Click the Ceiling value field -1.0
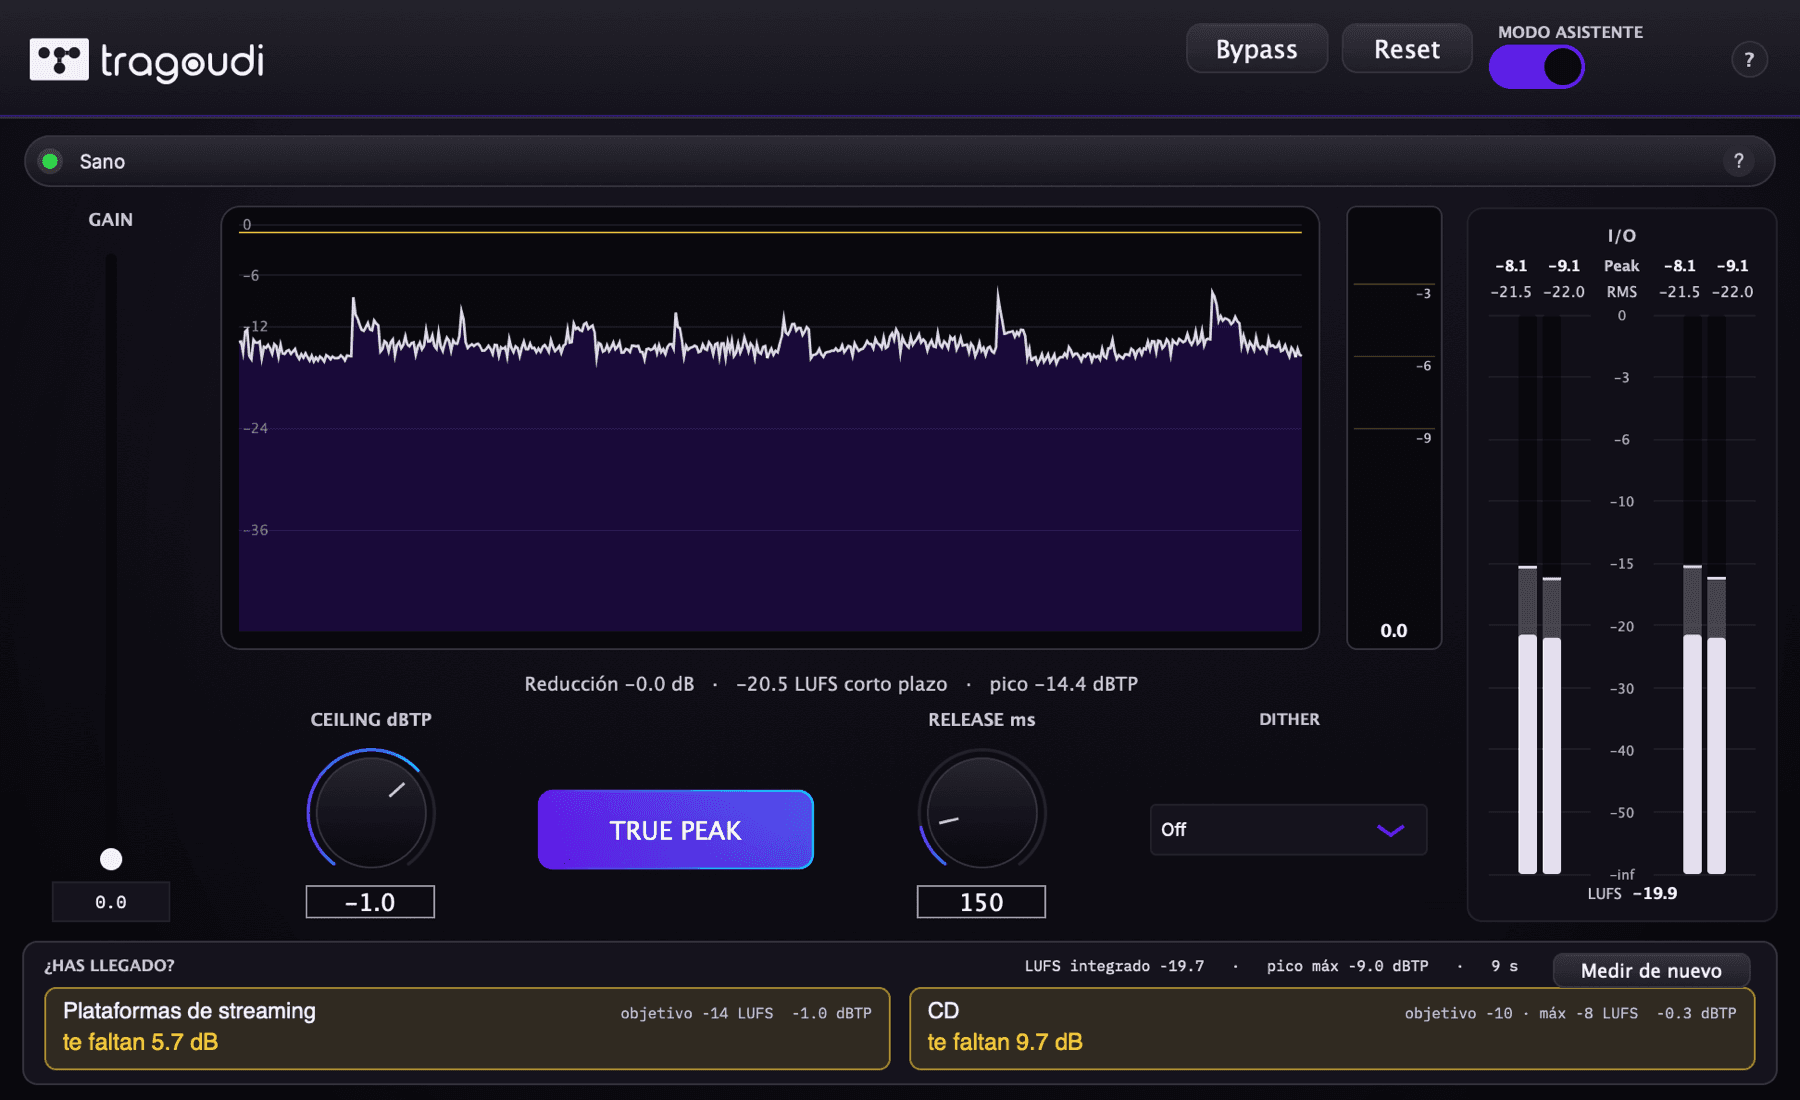Image resolution: width=1800 pixels, height=1100 pixels. click(x=370, y=902)
